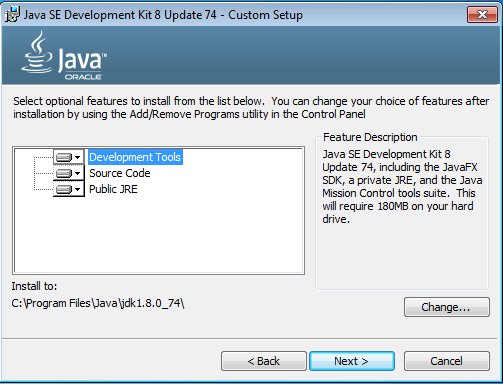Cancel the JDK installation
503x384 pixels.
[447, 361]
